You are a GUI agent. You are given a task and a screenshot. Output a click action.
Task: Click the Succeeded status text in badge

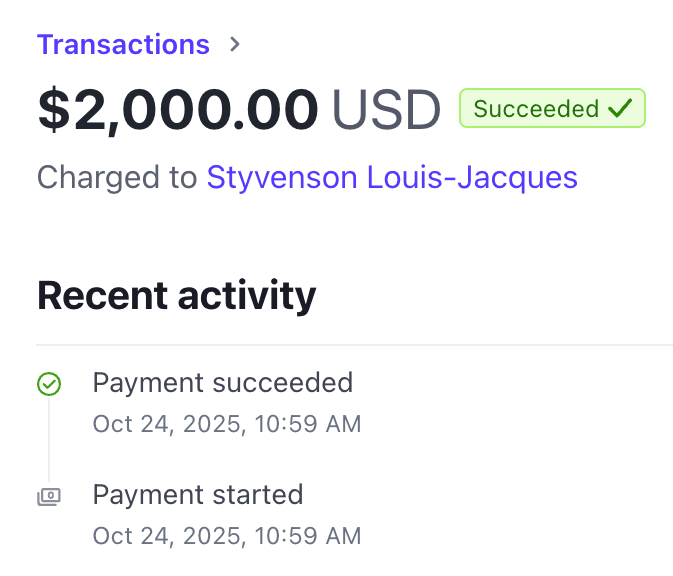click(x=536, y=109)
